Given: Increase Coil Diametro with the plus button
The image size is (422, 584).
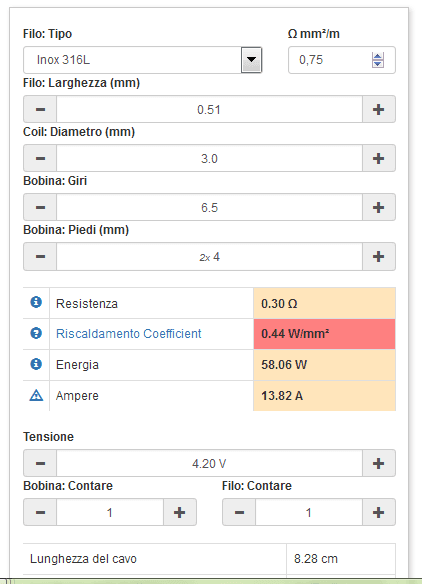Looking at the screenshot, I should point(378,158).
